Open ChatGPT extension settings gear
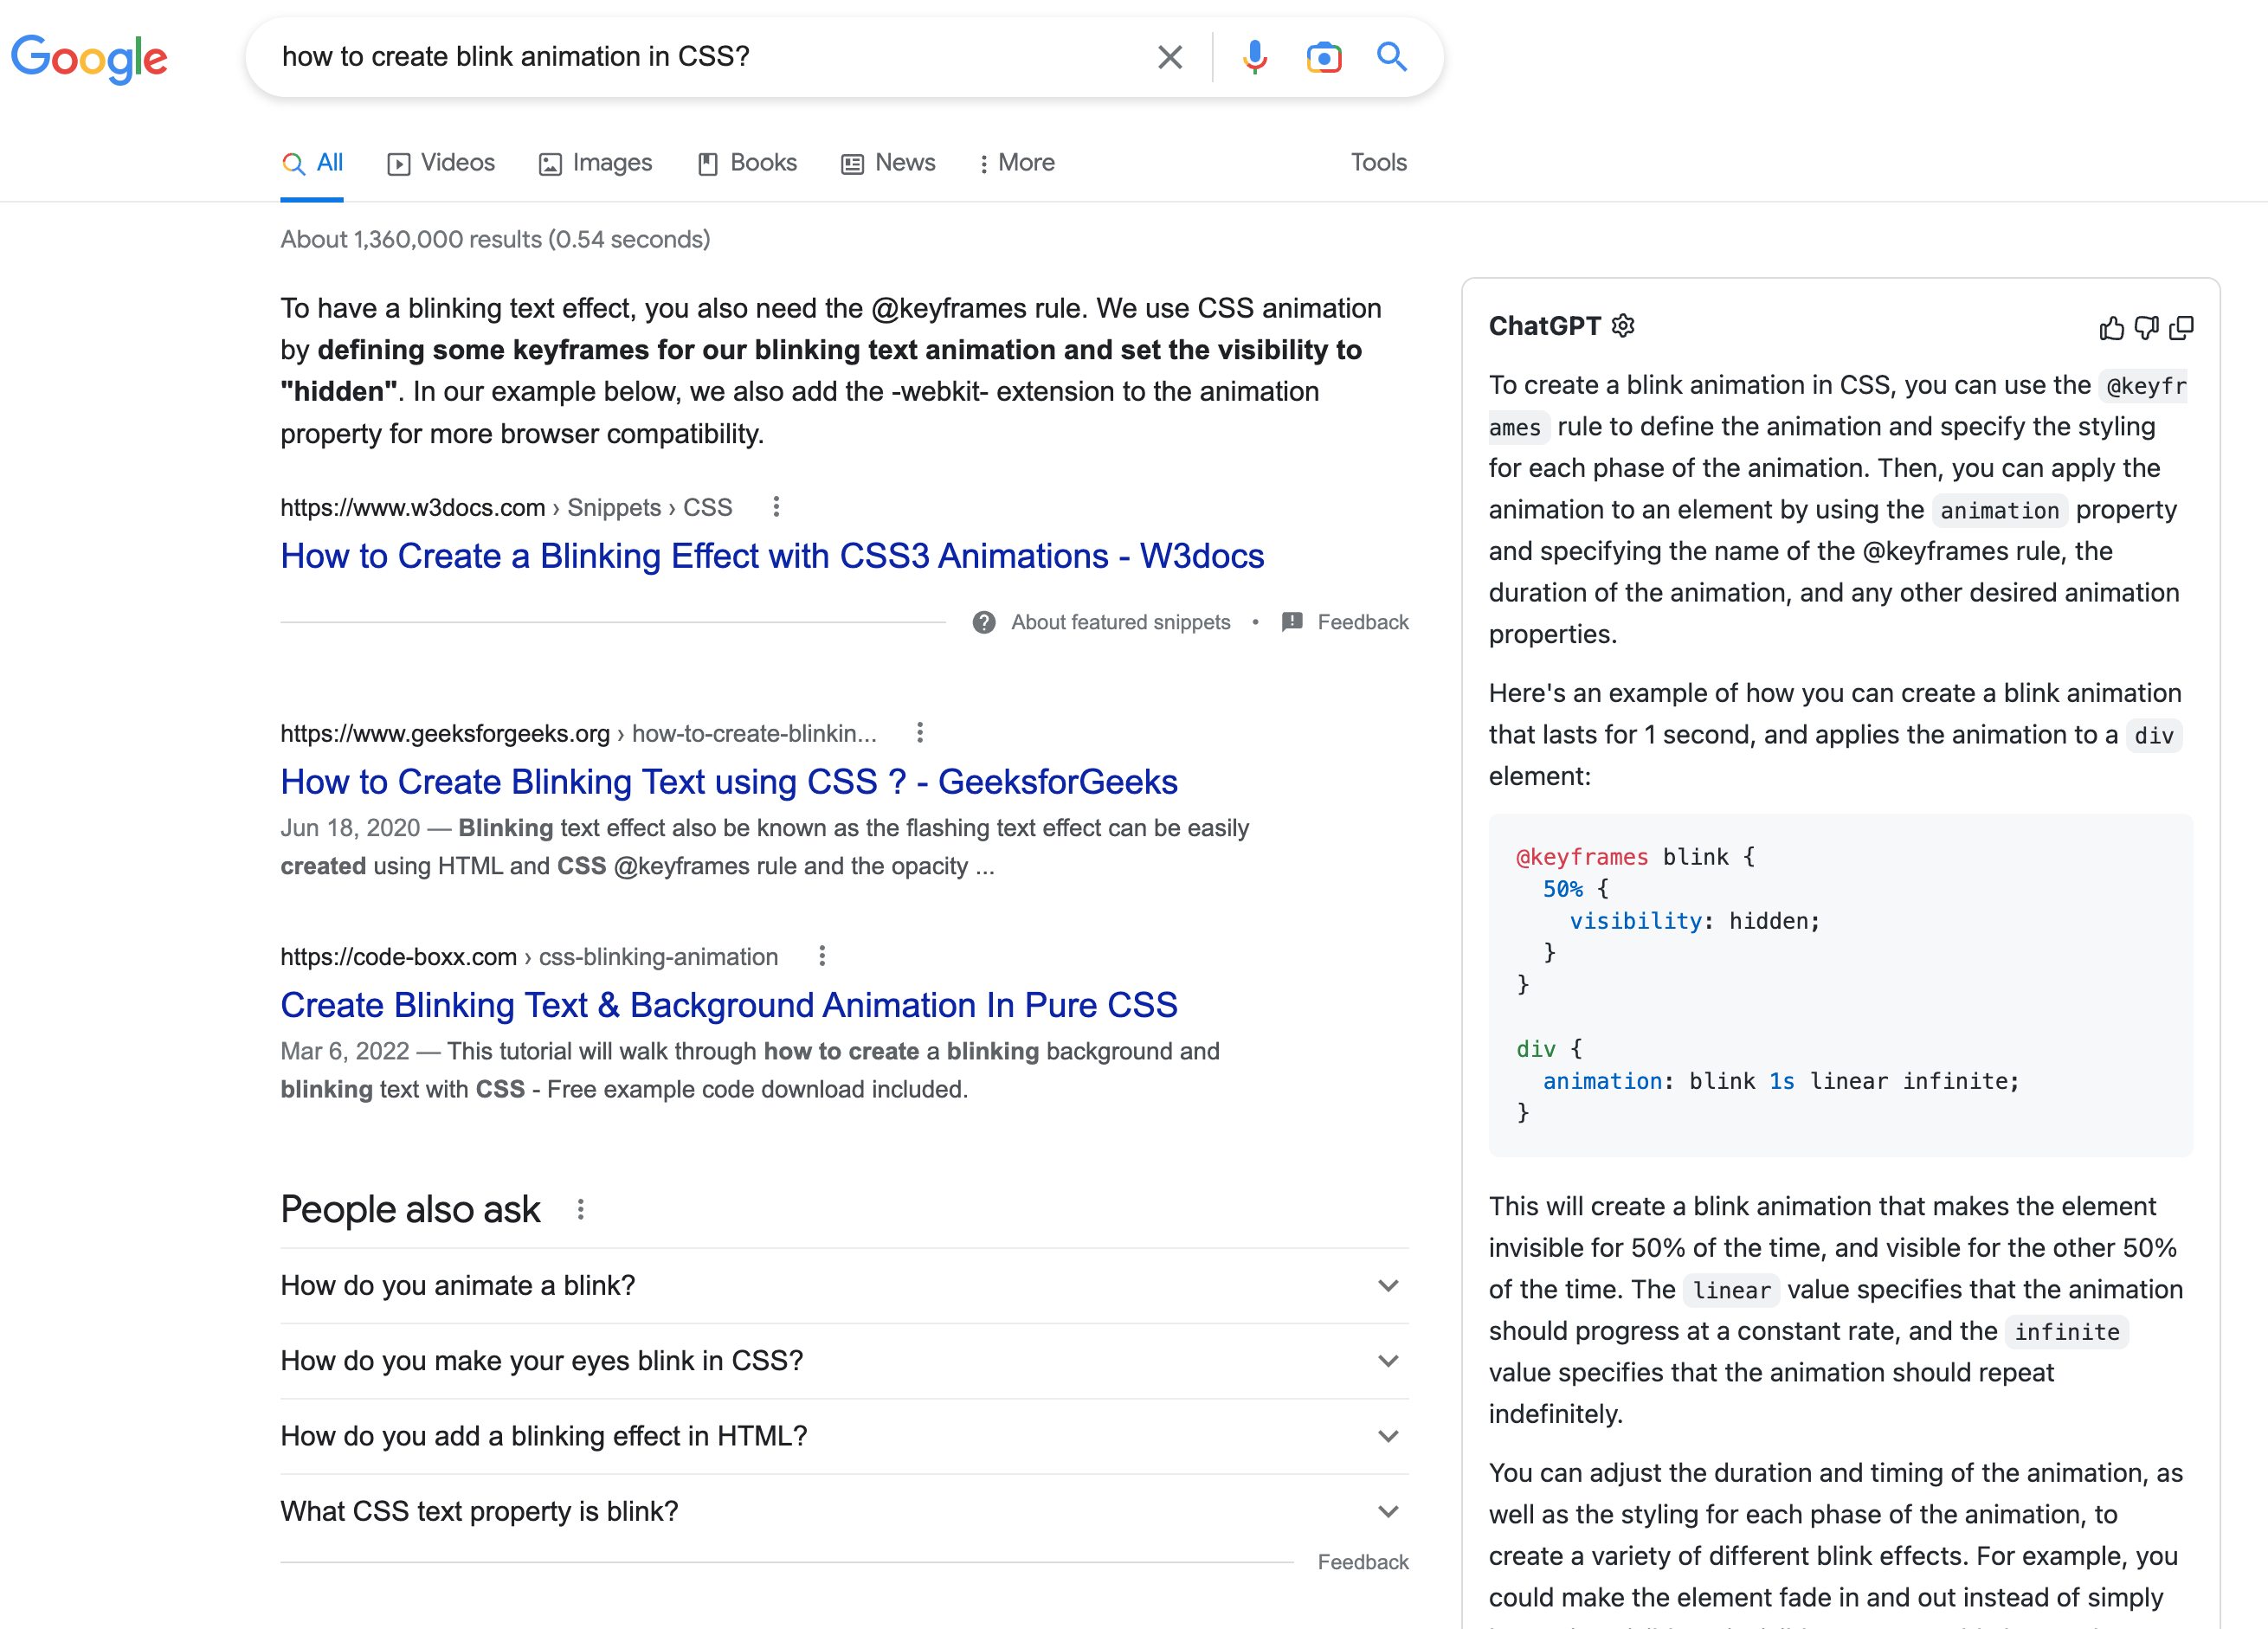This screenshot has height=1629, width=2268. [1623, 325]
